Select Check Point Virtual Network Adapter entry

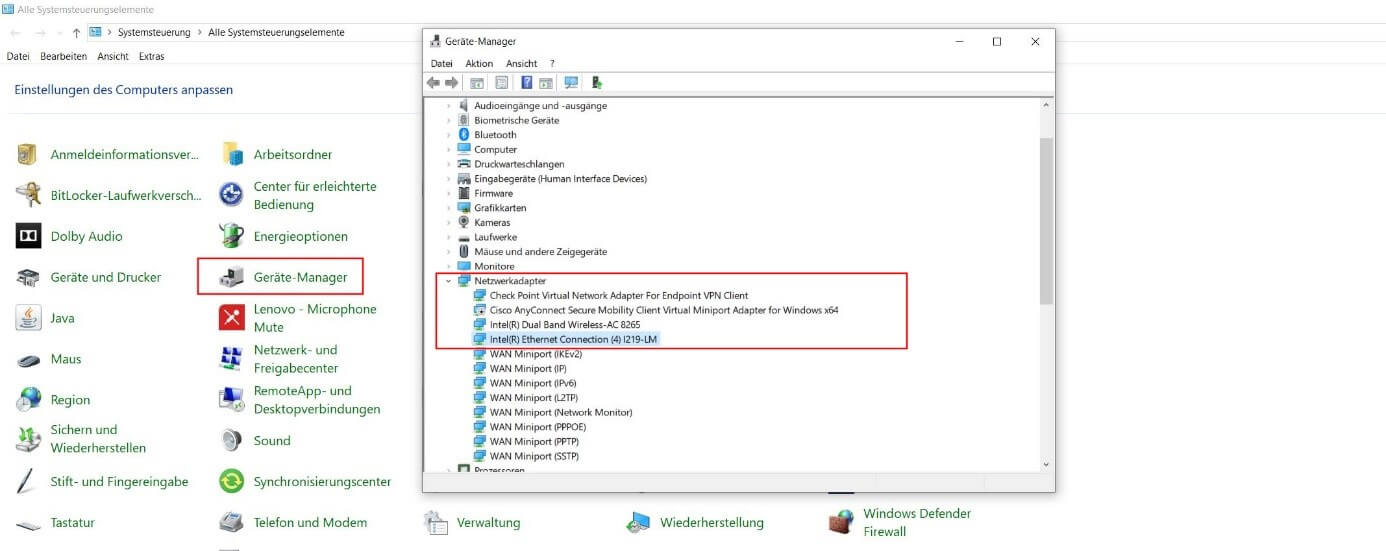(x=619, y=296)
